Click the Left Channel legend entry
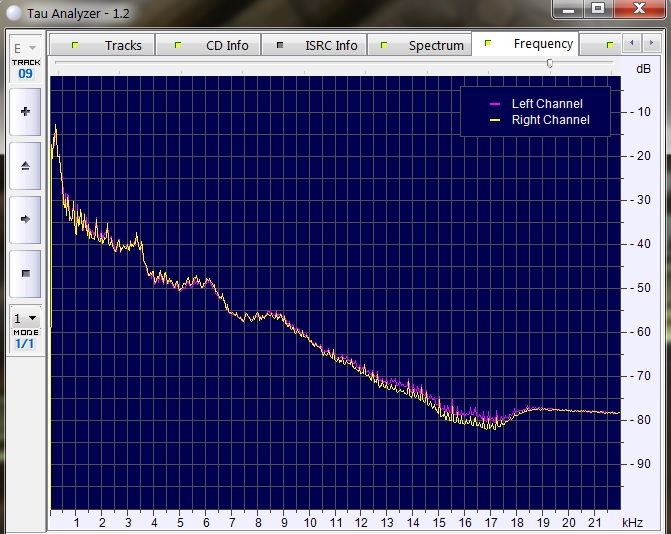The image size is (671, 534). tap(546, 104)
